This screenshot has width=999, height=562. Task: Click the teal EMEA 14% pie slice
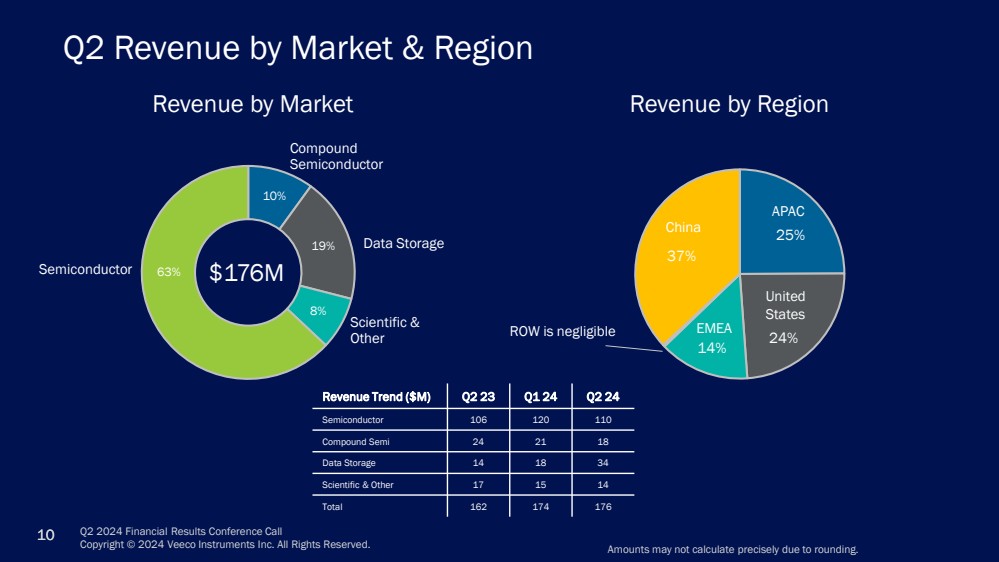tap(713, 344)
